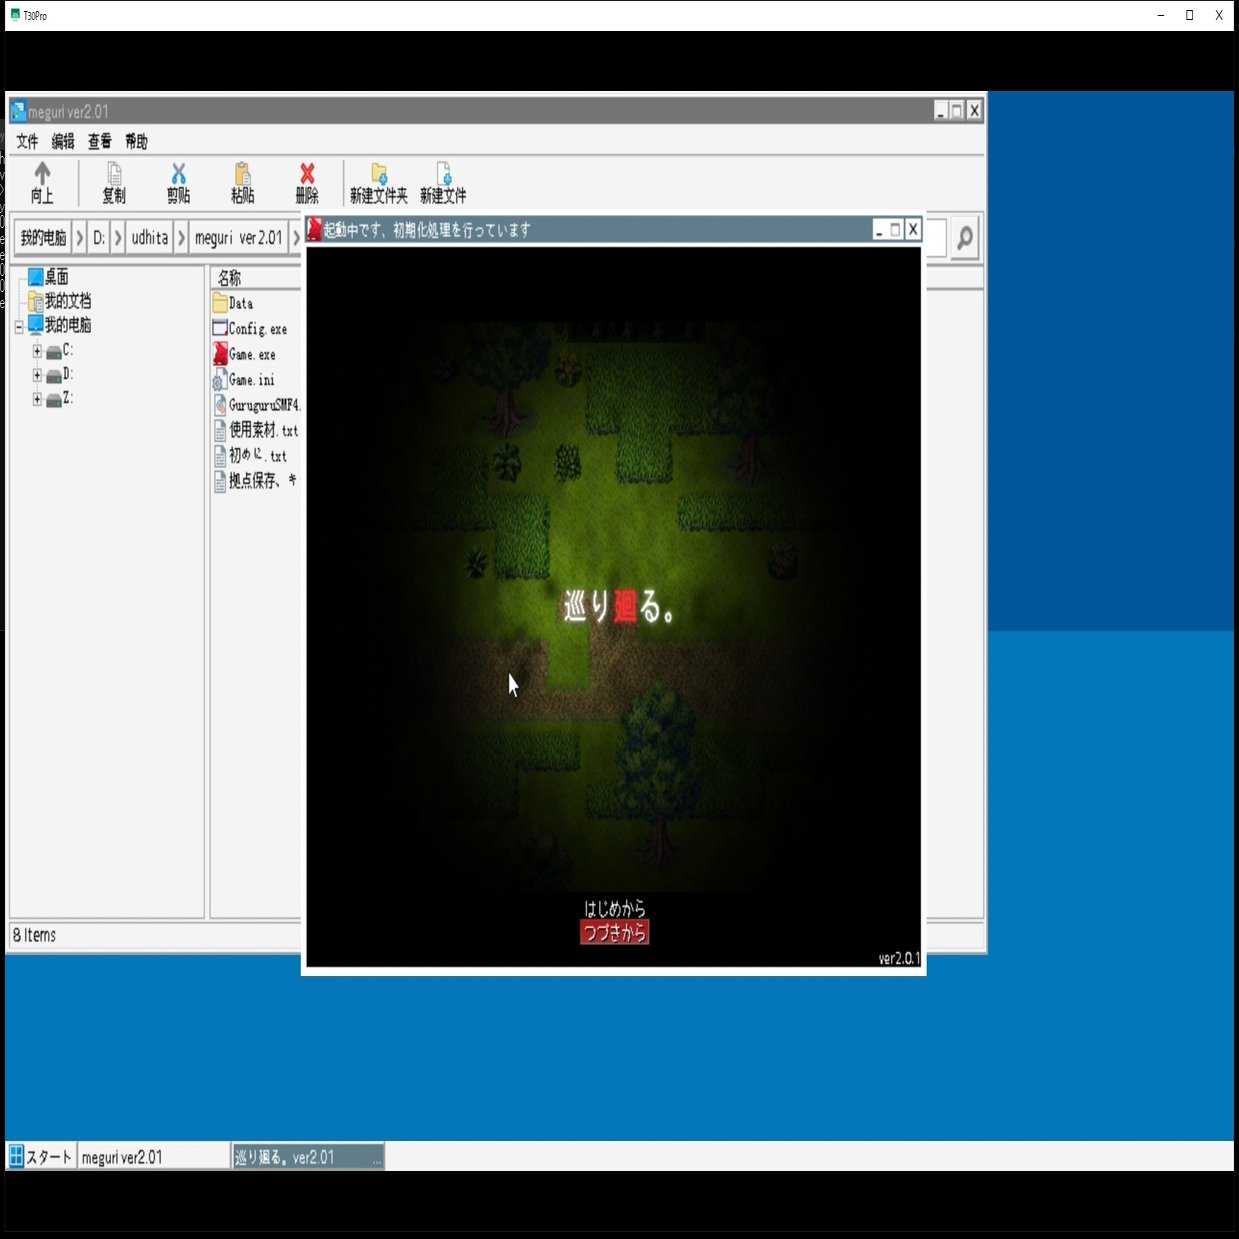1239x1239 pixels.
Task: Click the 8 Items status bar text
Action: click(x=34, y=935)
